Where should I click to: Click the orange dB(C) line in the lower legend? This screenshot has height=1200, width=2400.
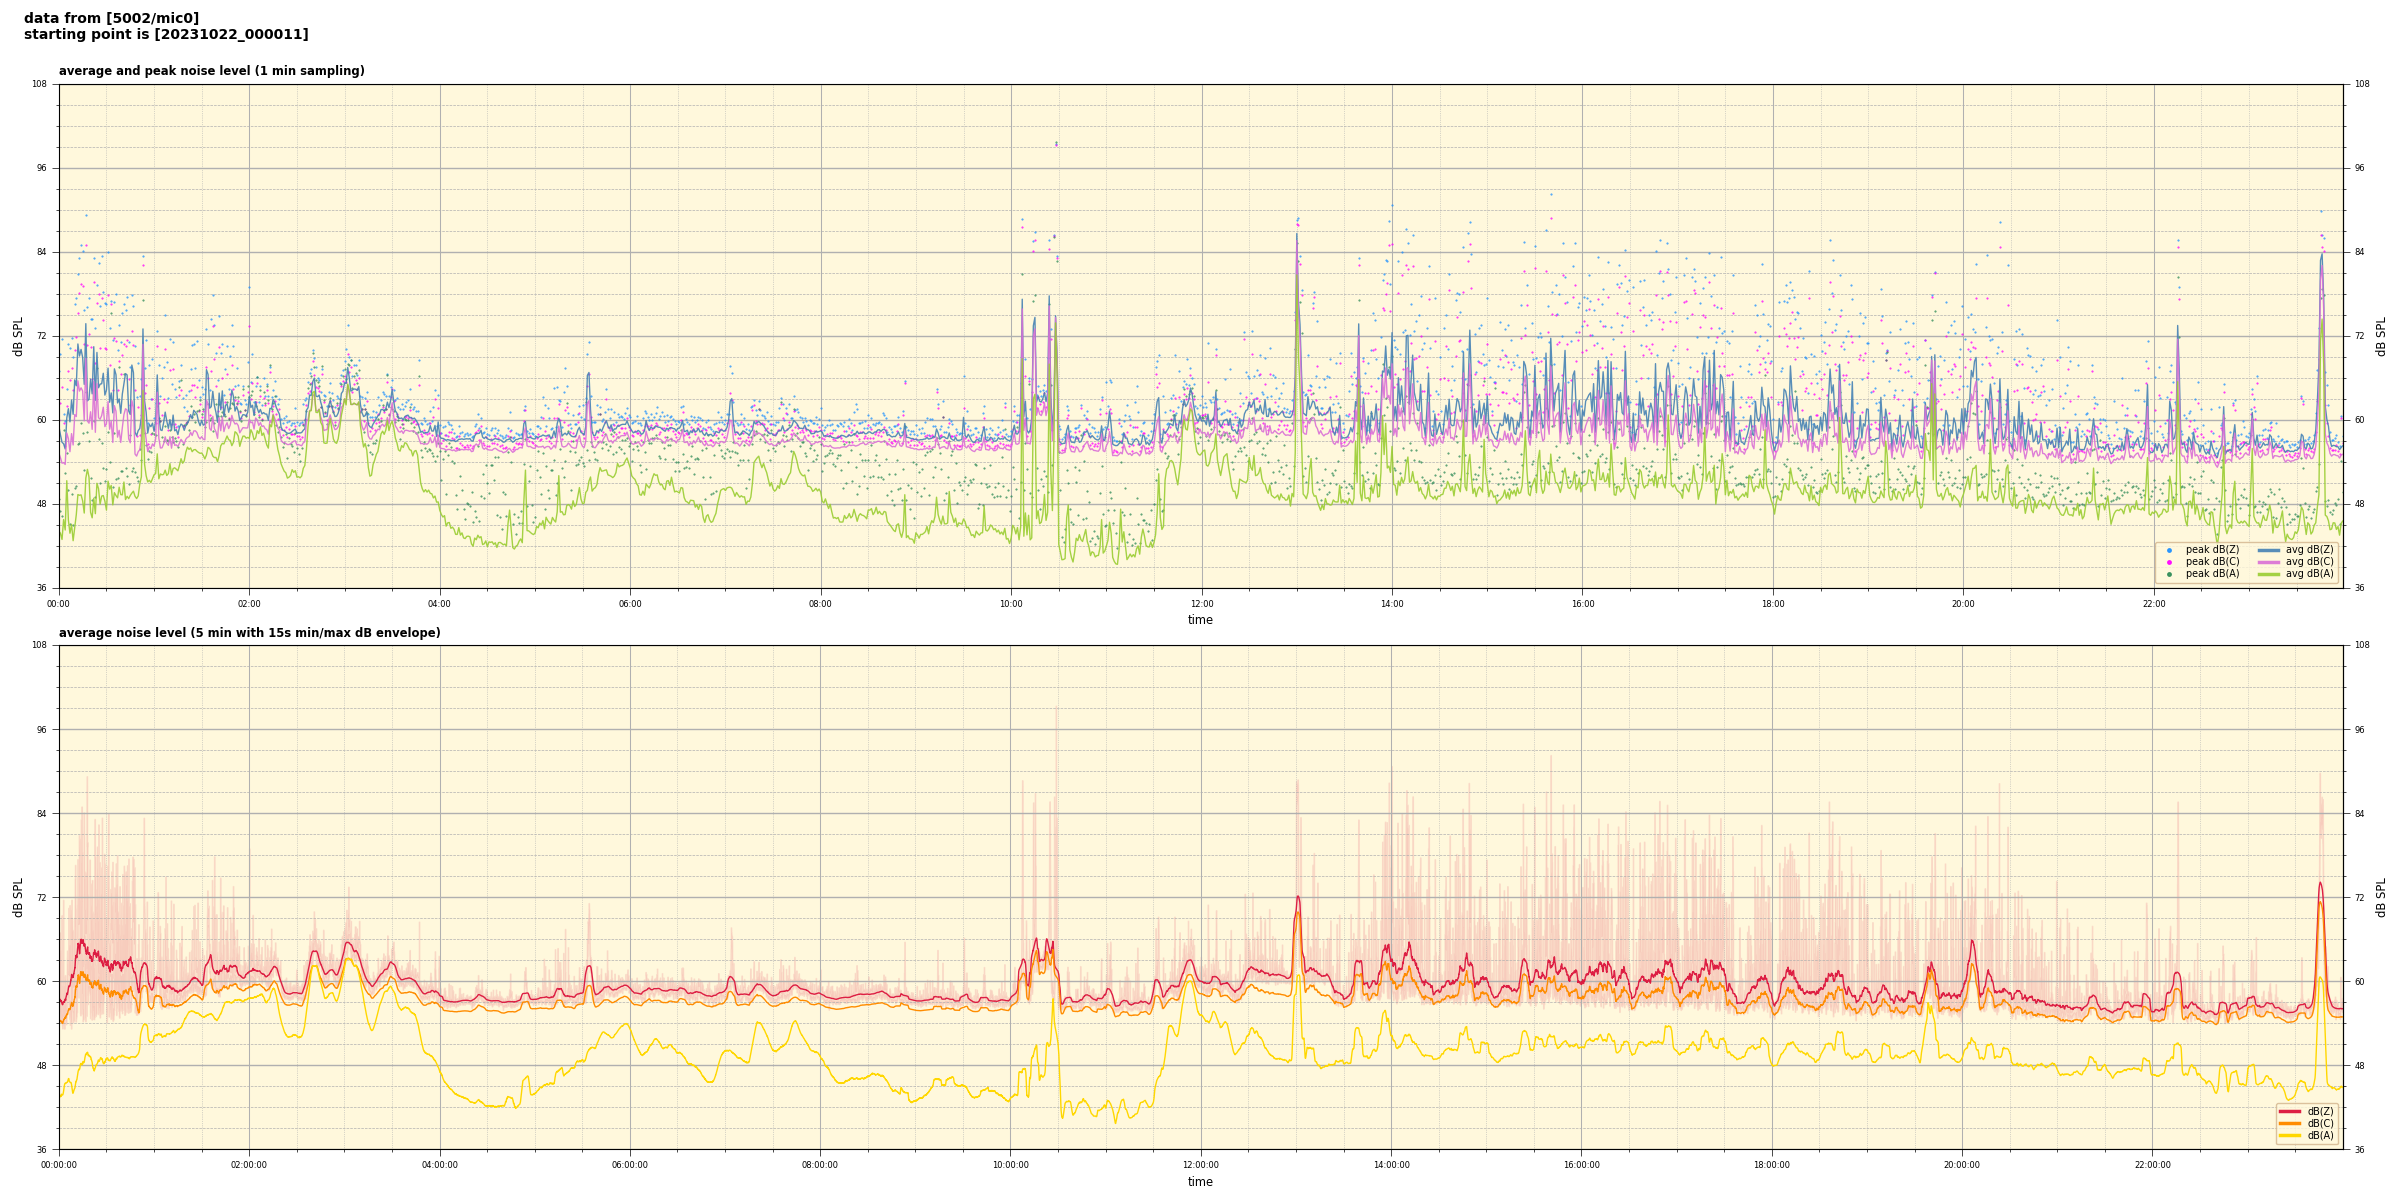tap(2290, 1123)
